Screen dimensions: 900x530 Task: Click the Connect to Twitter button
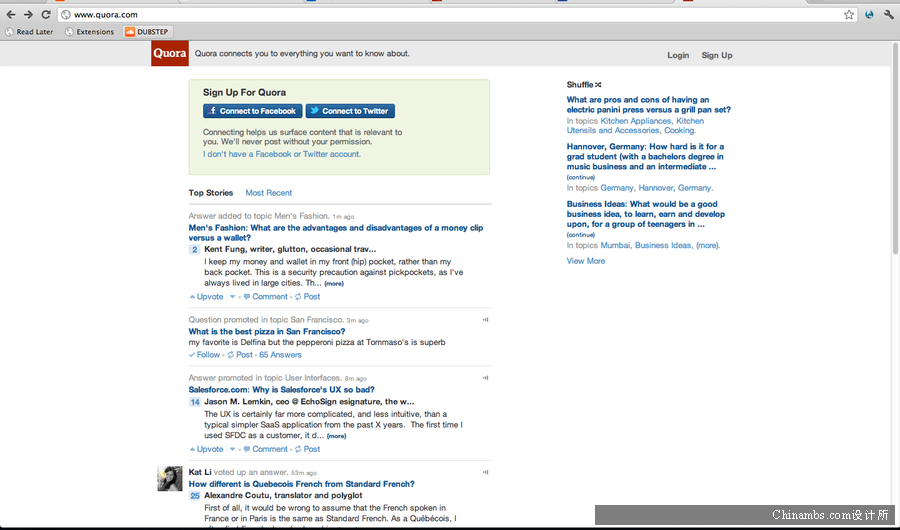pyautogui.click(x=350, y=111)
